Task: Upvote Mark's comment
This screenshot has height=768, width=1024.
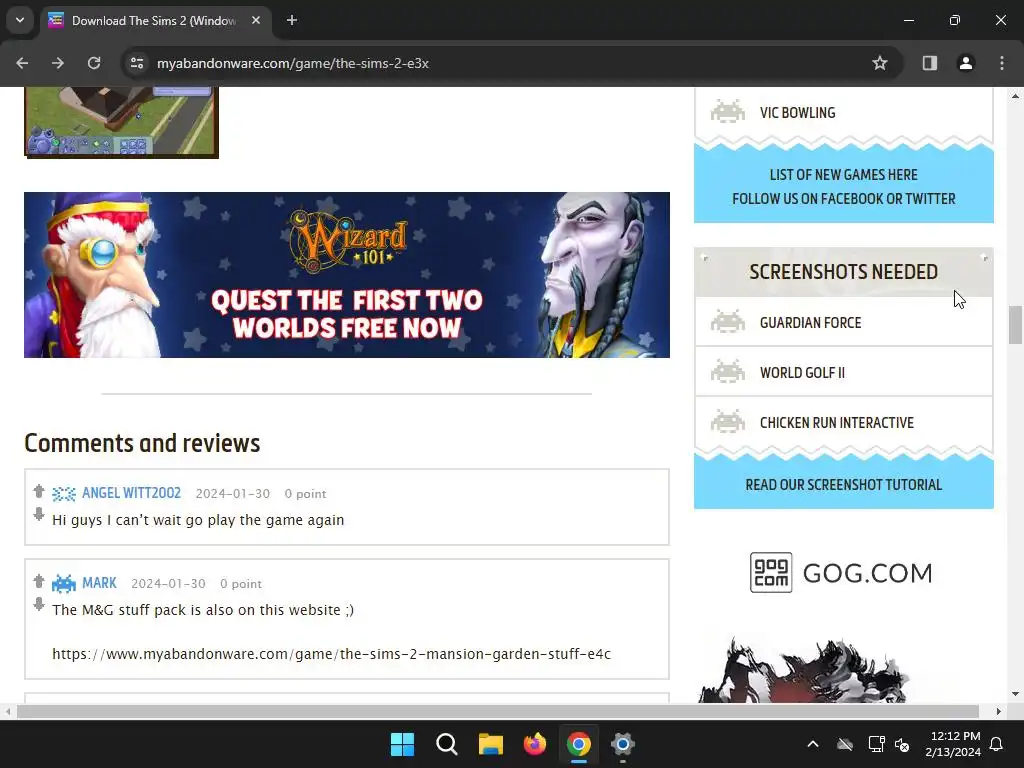Action: pyautogui.click(x=39, y=581)
